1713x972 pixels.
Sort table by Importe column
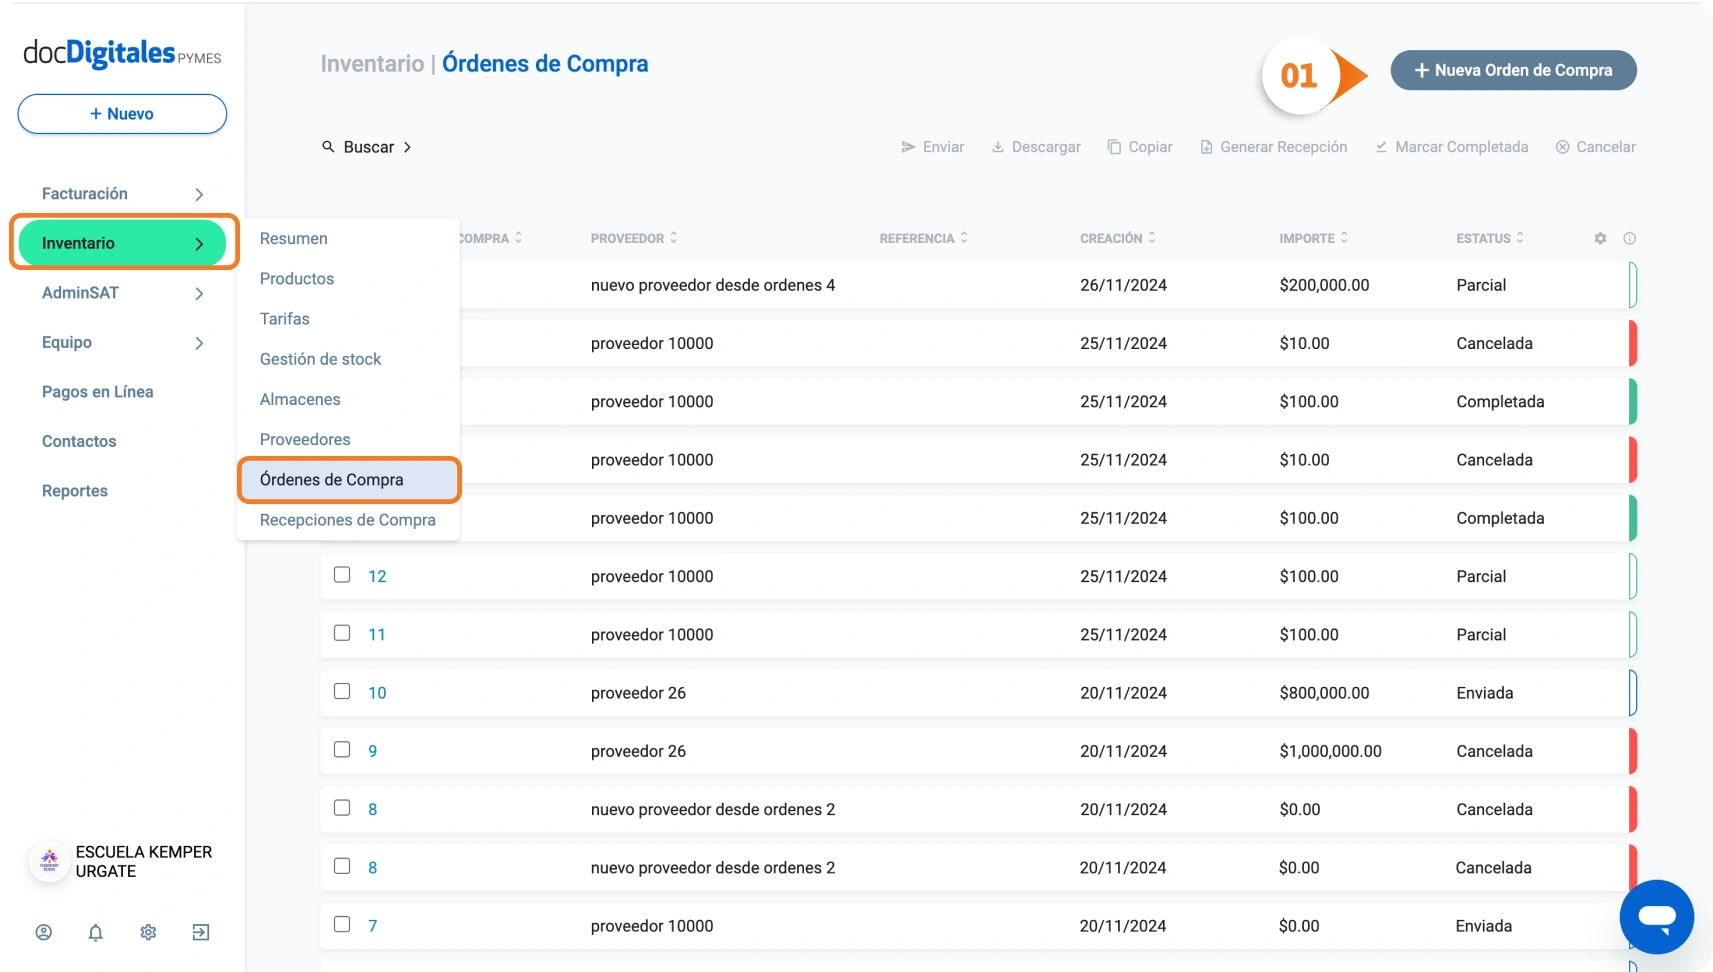[1313, 238]
